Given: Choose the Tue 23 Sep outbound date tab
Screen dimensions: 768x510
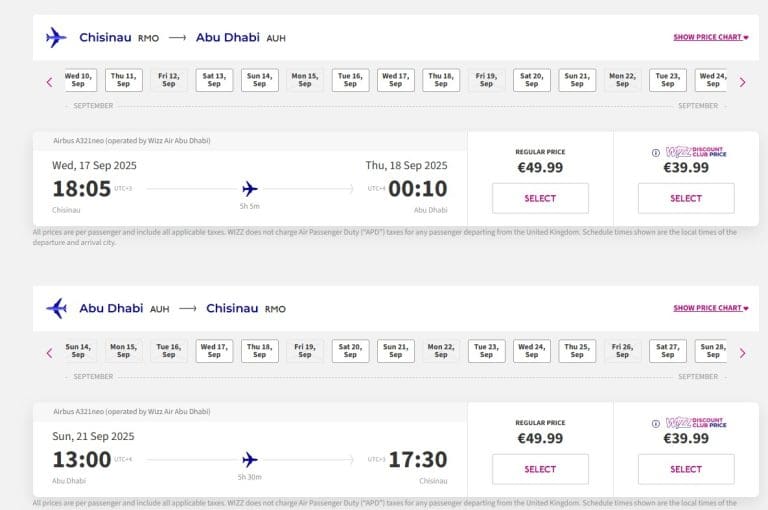Looking at the screenshot, I should point(667,80).
